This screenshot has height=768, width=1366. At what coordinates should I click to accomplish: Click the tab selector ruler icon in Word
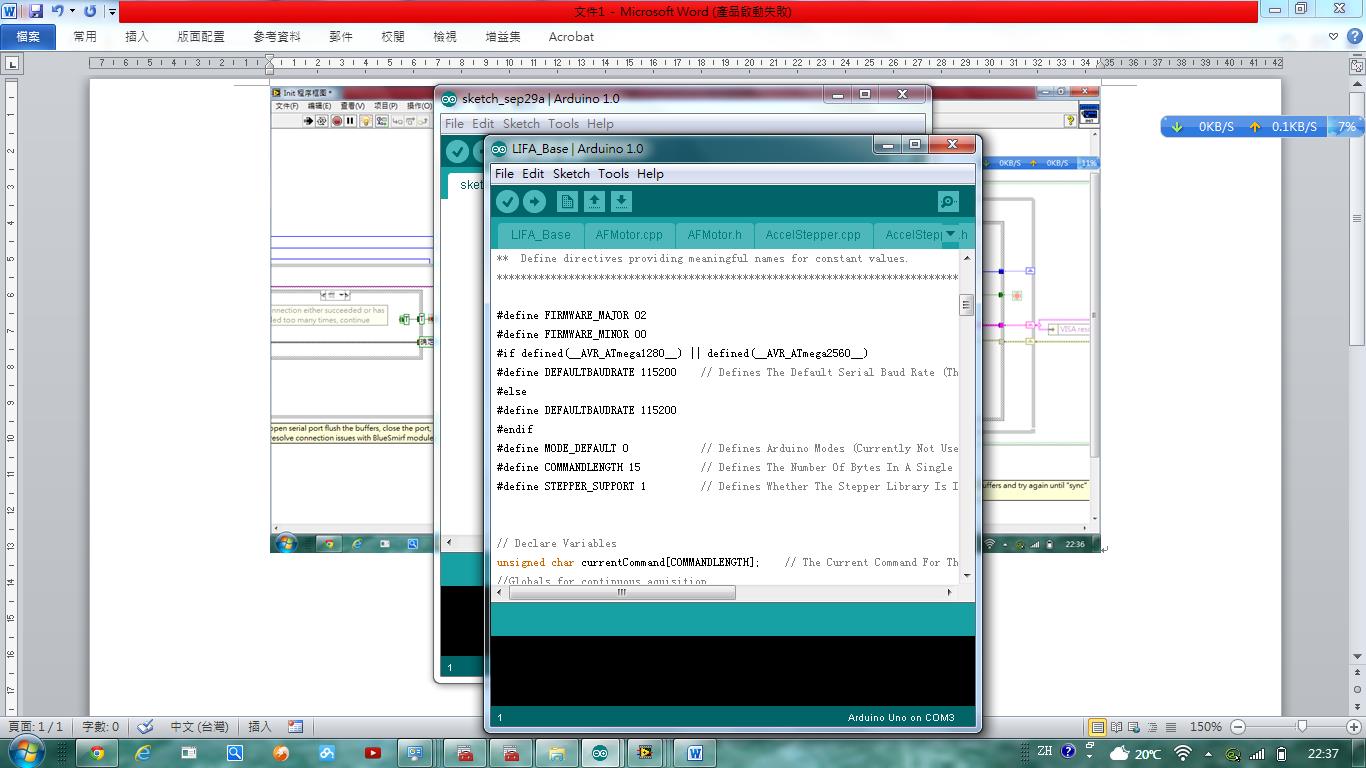12,63
